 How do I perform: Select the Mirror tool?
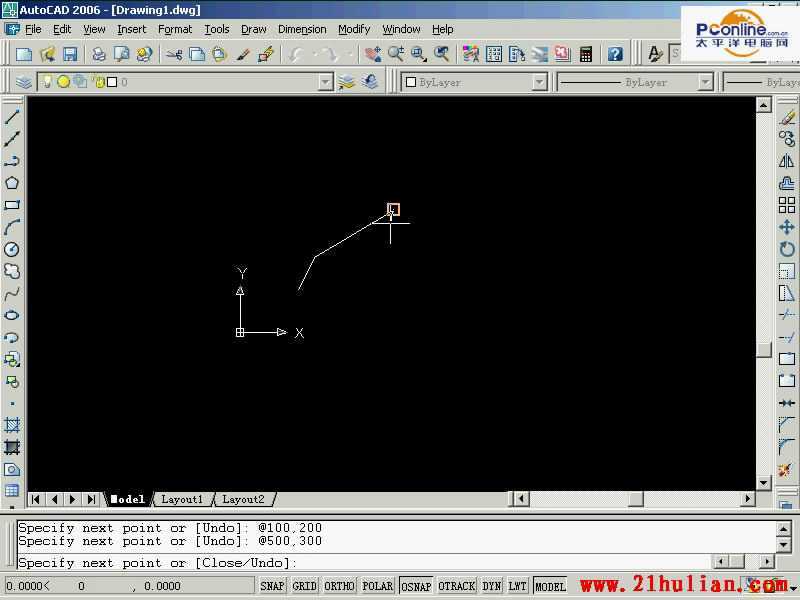(787, 161)
